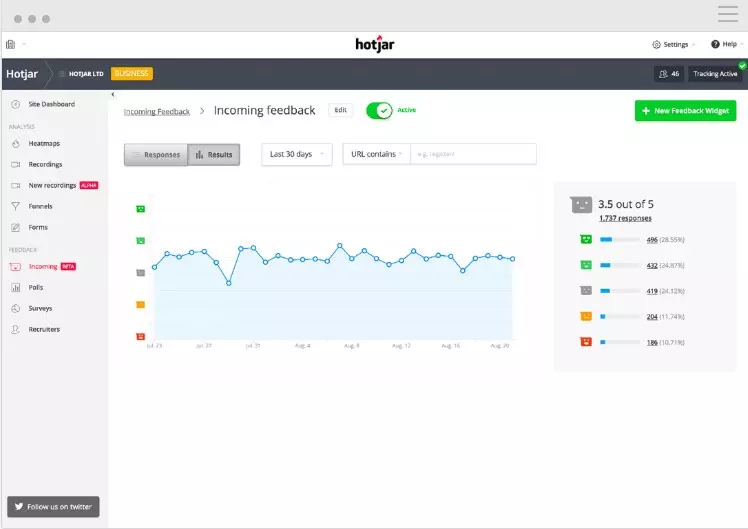Click the red face on chart axis
This screenshot has width=748, height=529.
coord(140,337)
